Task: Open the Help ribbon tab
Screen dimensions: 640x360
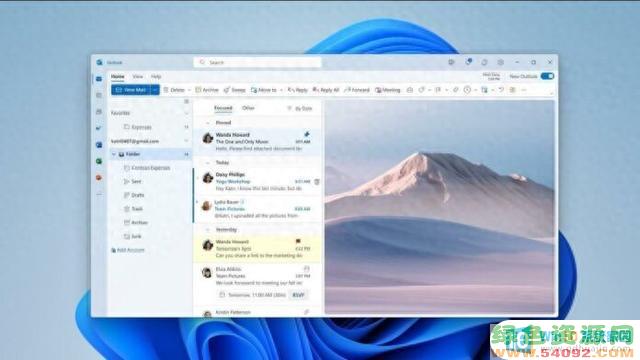Action: pos(156,76)
